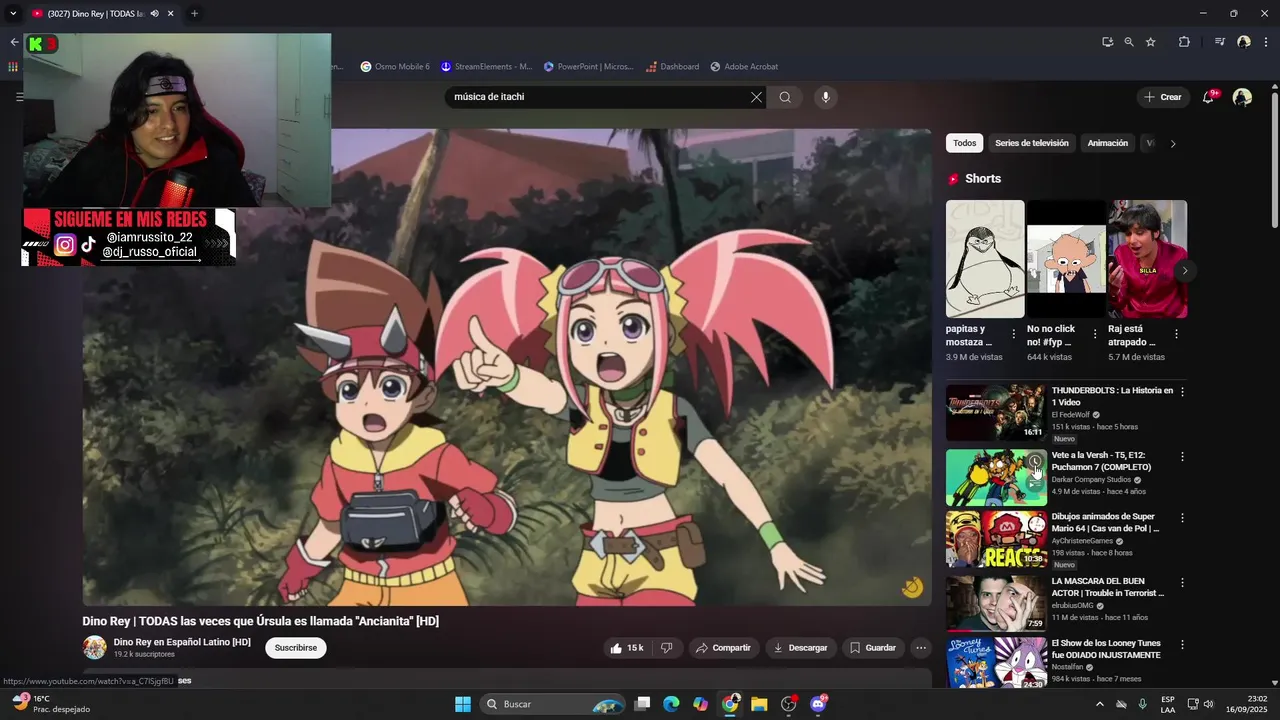Click the YouTube search magnifier button
The height and width of the screenshot is (720, 1280).
[785, 97]
